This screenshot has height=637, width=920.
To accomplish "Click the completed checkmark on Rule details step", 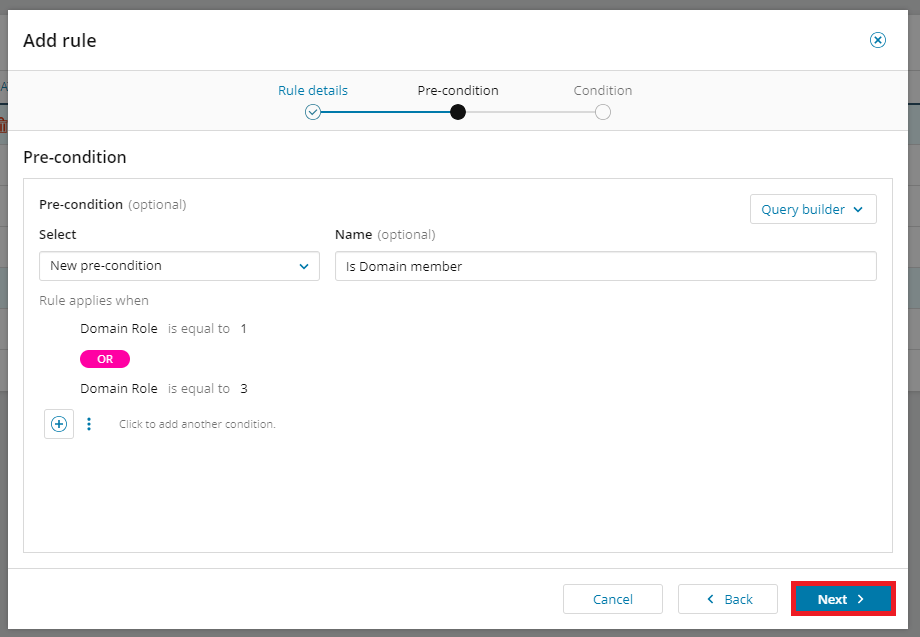I will (x=313, y=112).
